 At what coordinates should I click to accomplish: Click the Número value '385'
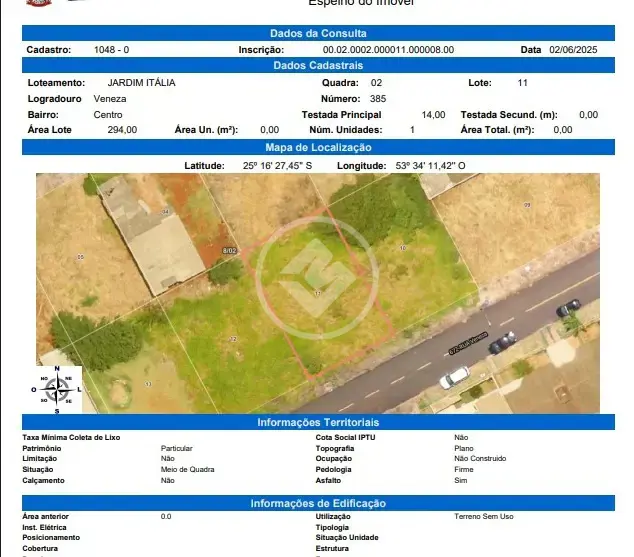pyautogui.click(x=378, y=99)
